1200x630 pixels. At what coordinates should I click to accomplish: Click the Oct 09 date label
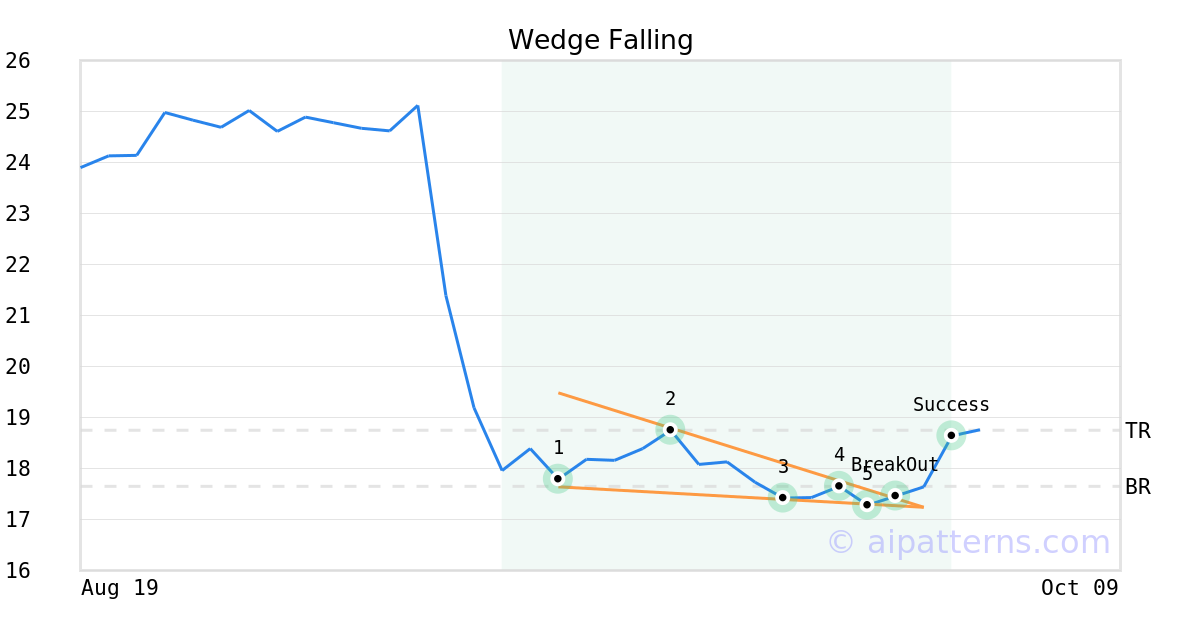click(1079, 588)
